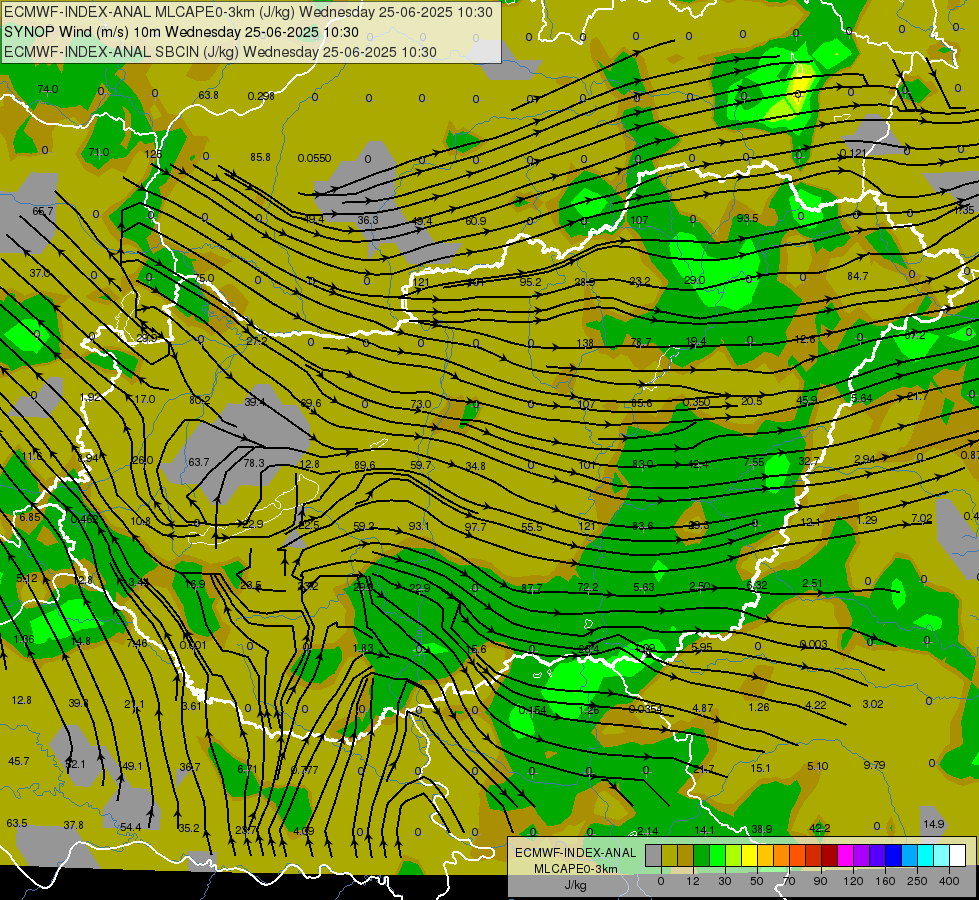979x900 pixels.
Task: Select the pure blue swatch right of 160
Action: [894, 855]
